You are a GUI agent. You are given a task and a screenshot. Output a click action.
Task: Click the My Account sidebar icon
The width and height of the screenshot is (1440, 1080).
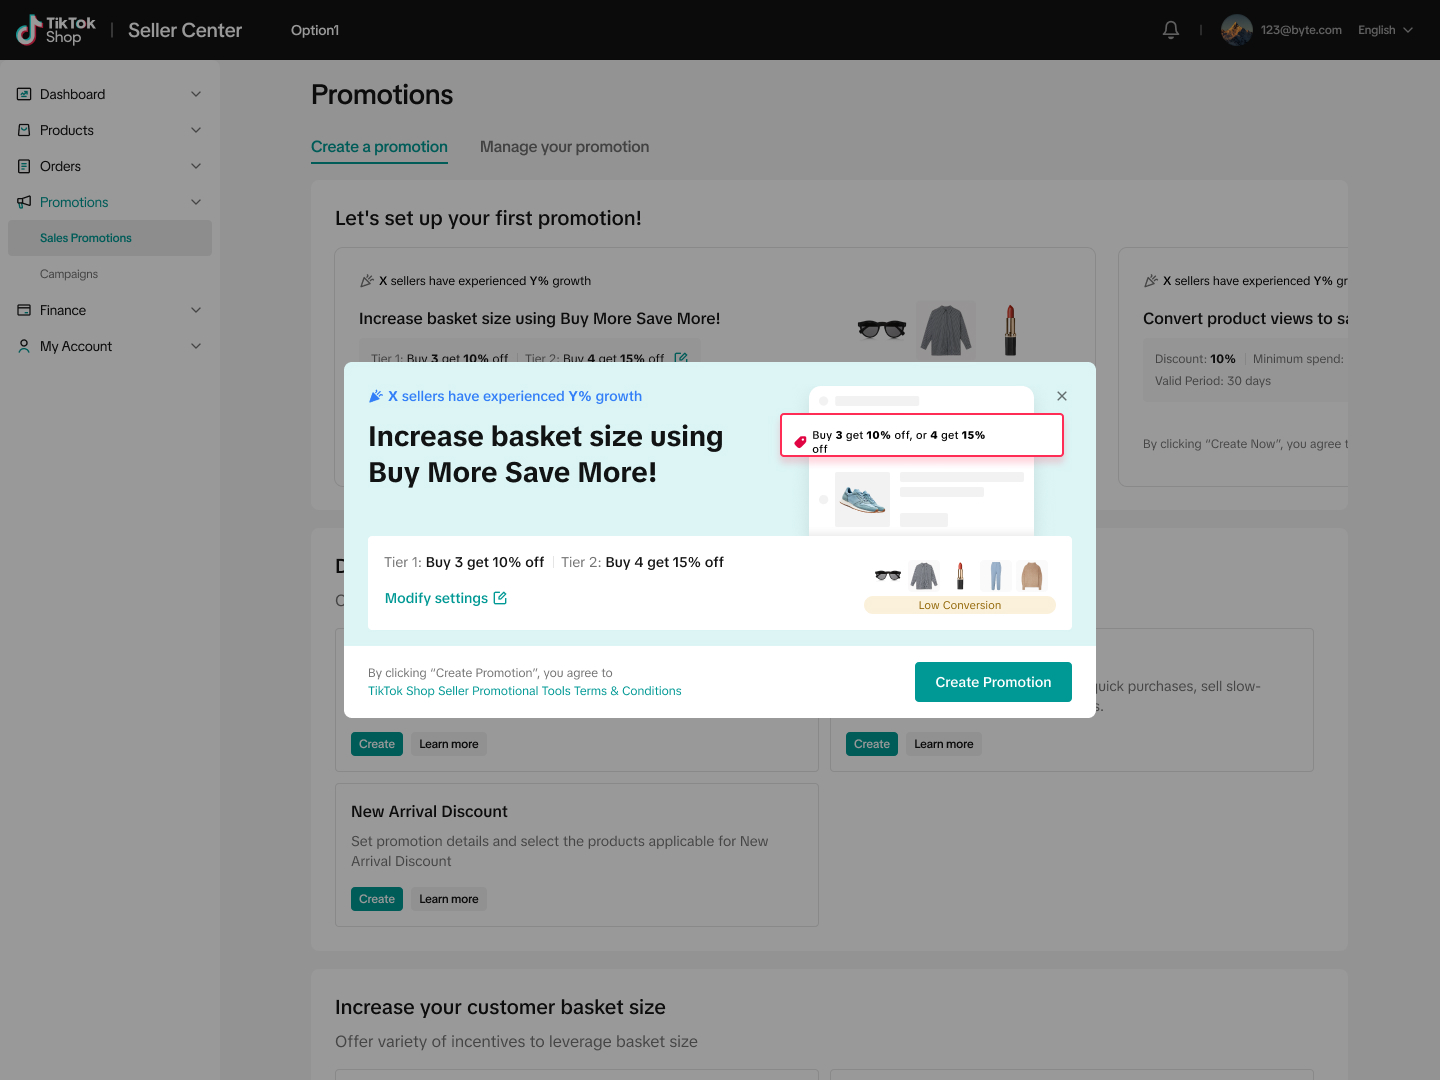[x=24, y=346]
